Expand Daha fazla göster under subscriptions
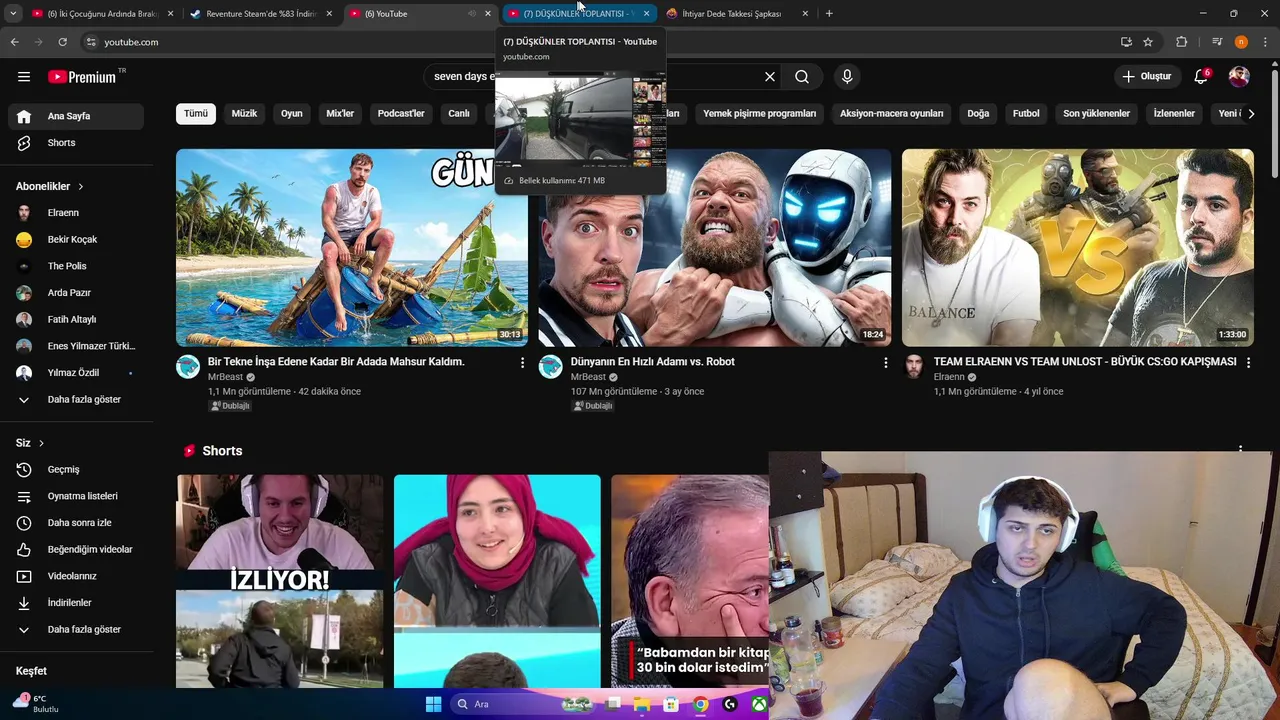The height and width of the screenshot is (720, 1280). tap(76, 400)
